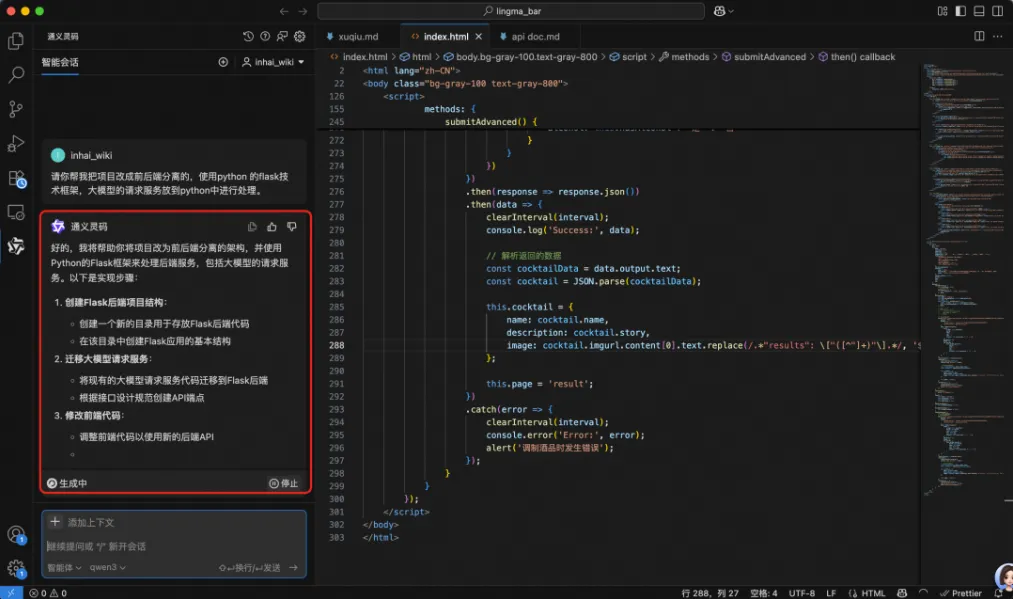This screenshot has height=599, width=1013.
Task: Stop generation with 停止 button
Action: [x=284, y=483]
